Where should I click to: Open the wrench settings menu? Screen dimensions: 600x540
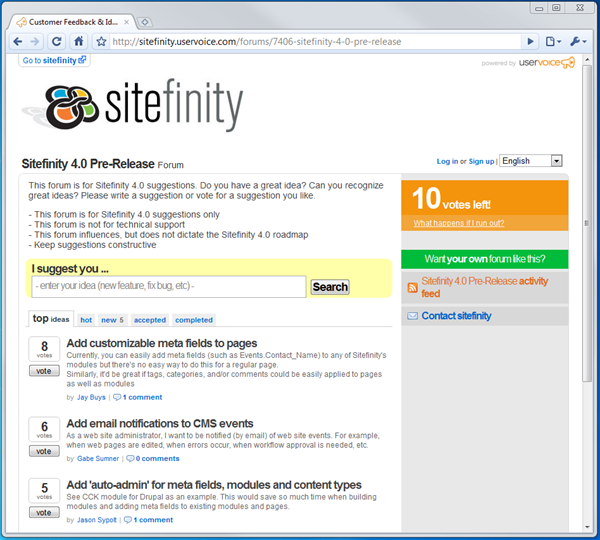coord(578,42)
